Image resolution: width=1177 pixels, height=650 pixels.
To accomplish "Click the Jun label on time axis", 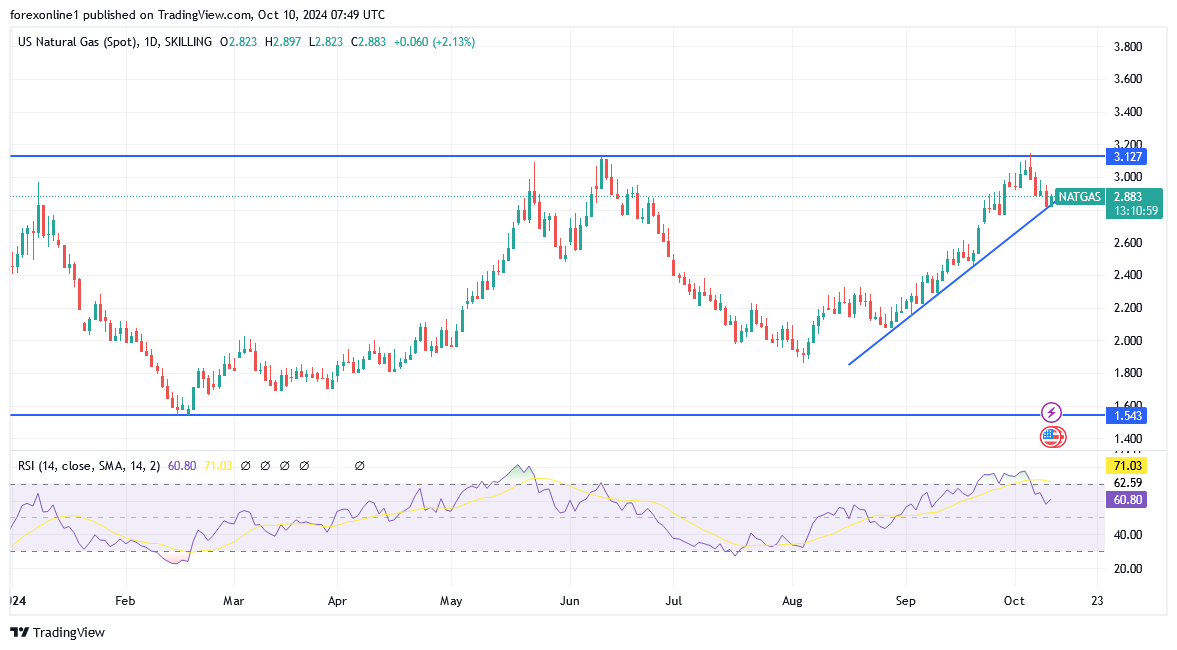I will 570,601.
